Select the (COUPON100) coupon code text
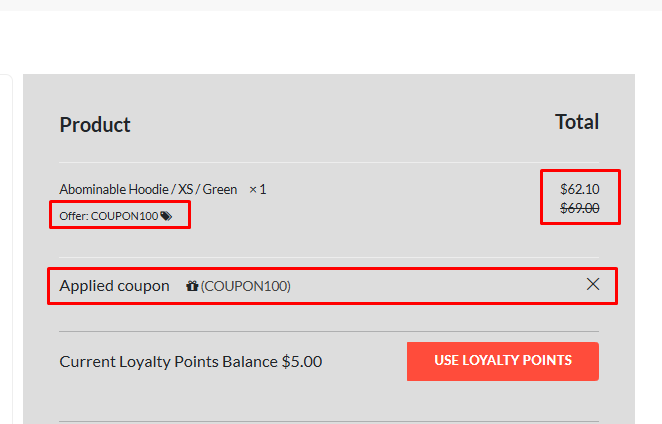 pyautogui.click(x=246, y=286)
